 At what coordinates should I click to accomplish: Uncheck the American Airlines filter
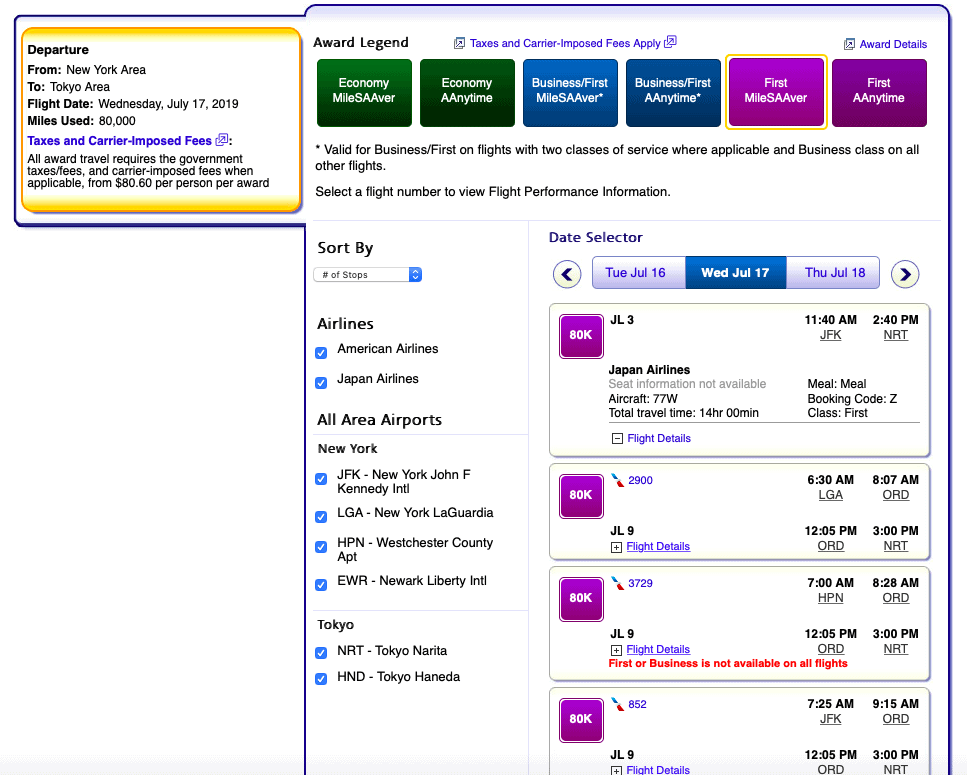tap(321, 353)
